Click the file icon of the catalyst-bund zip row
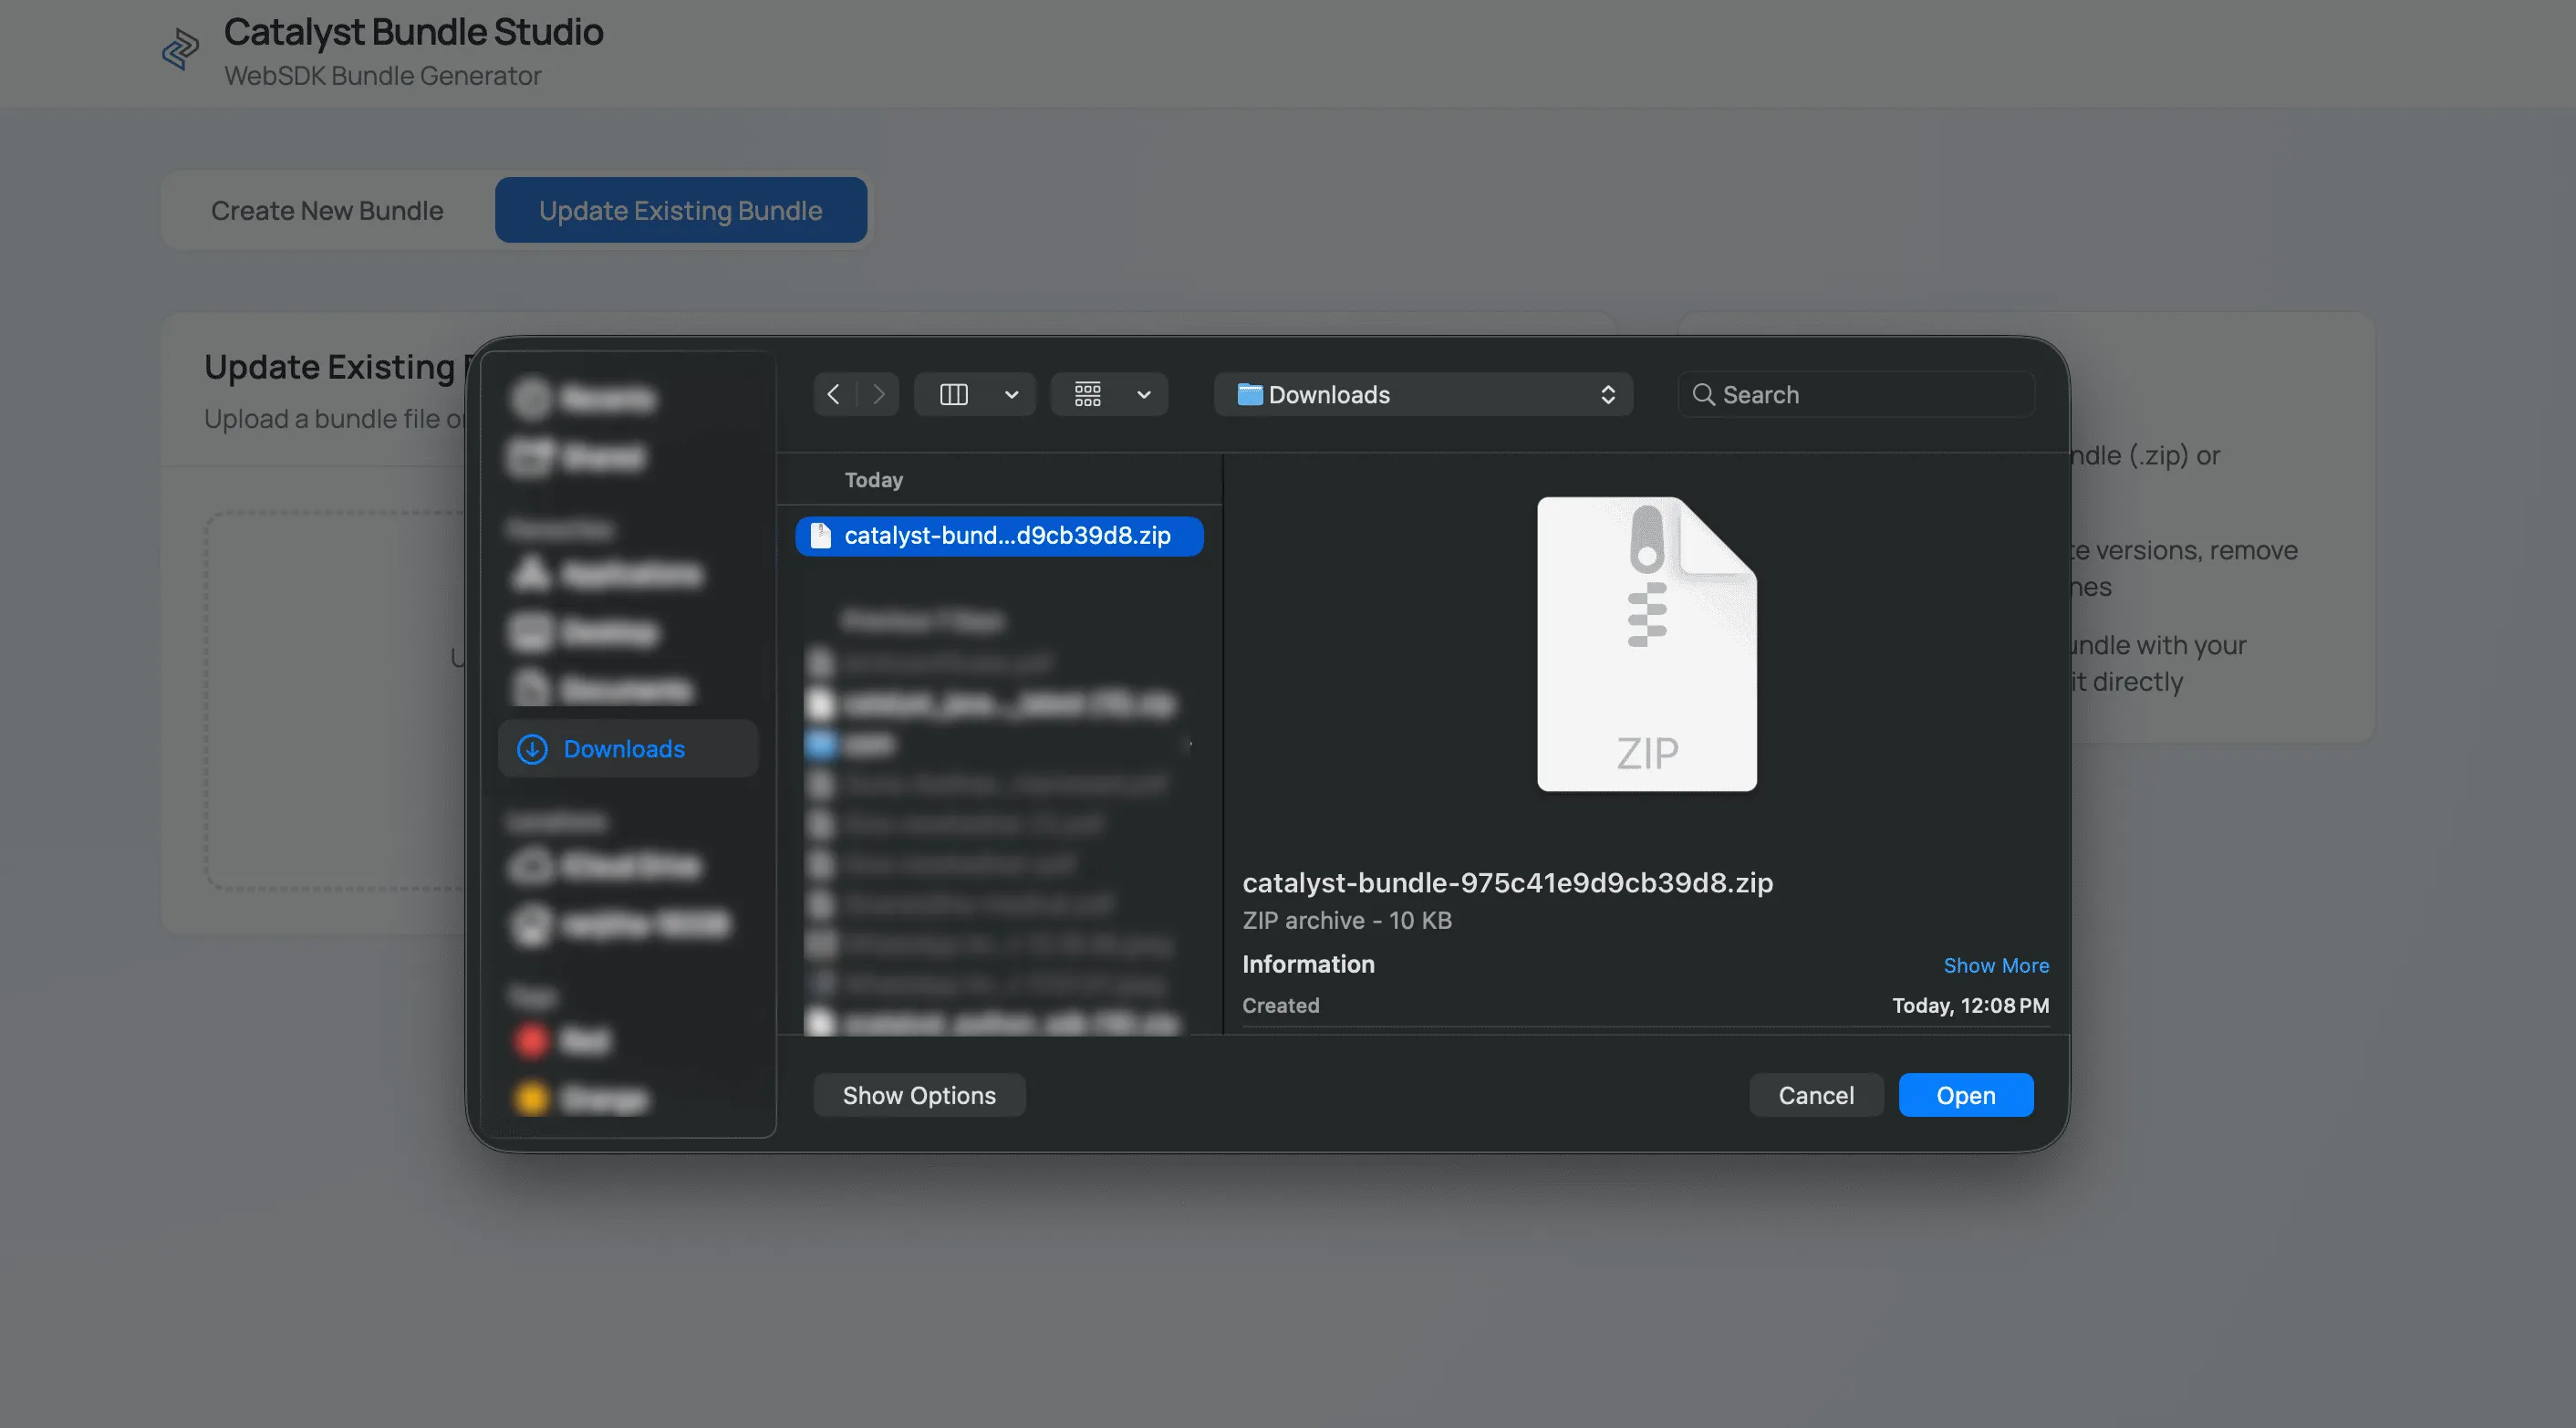Screen dimensions: 2576x1428 point(821,536)
